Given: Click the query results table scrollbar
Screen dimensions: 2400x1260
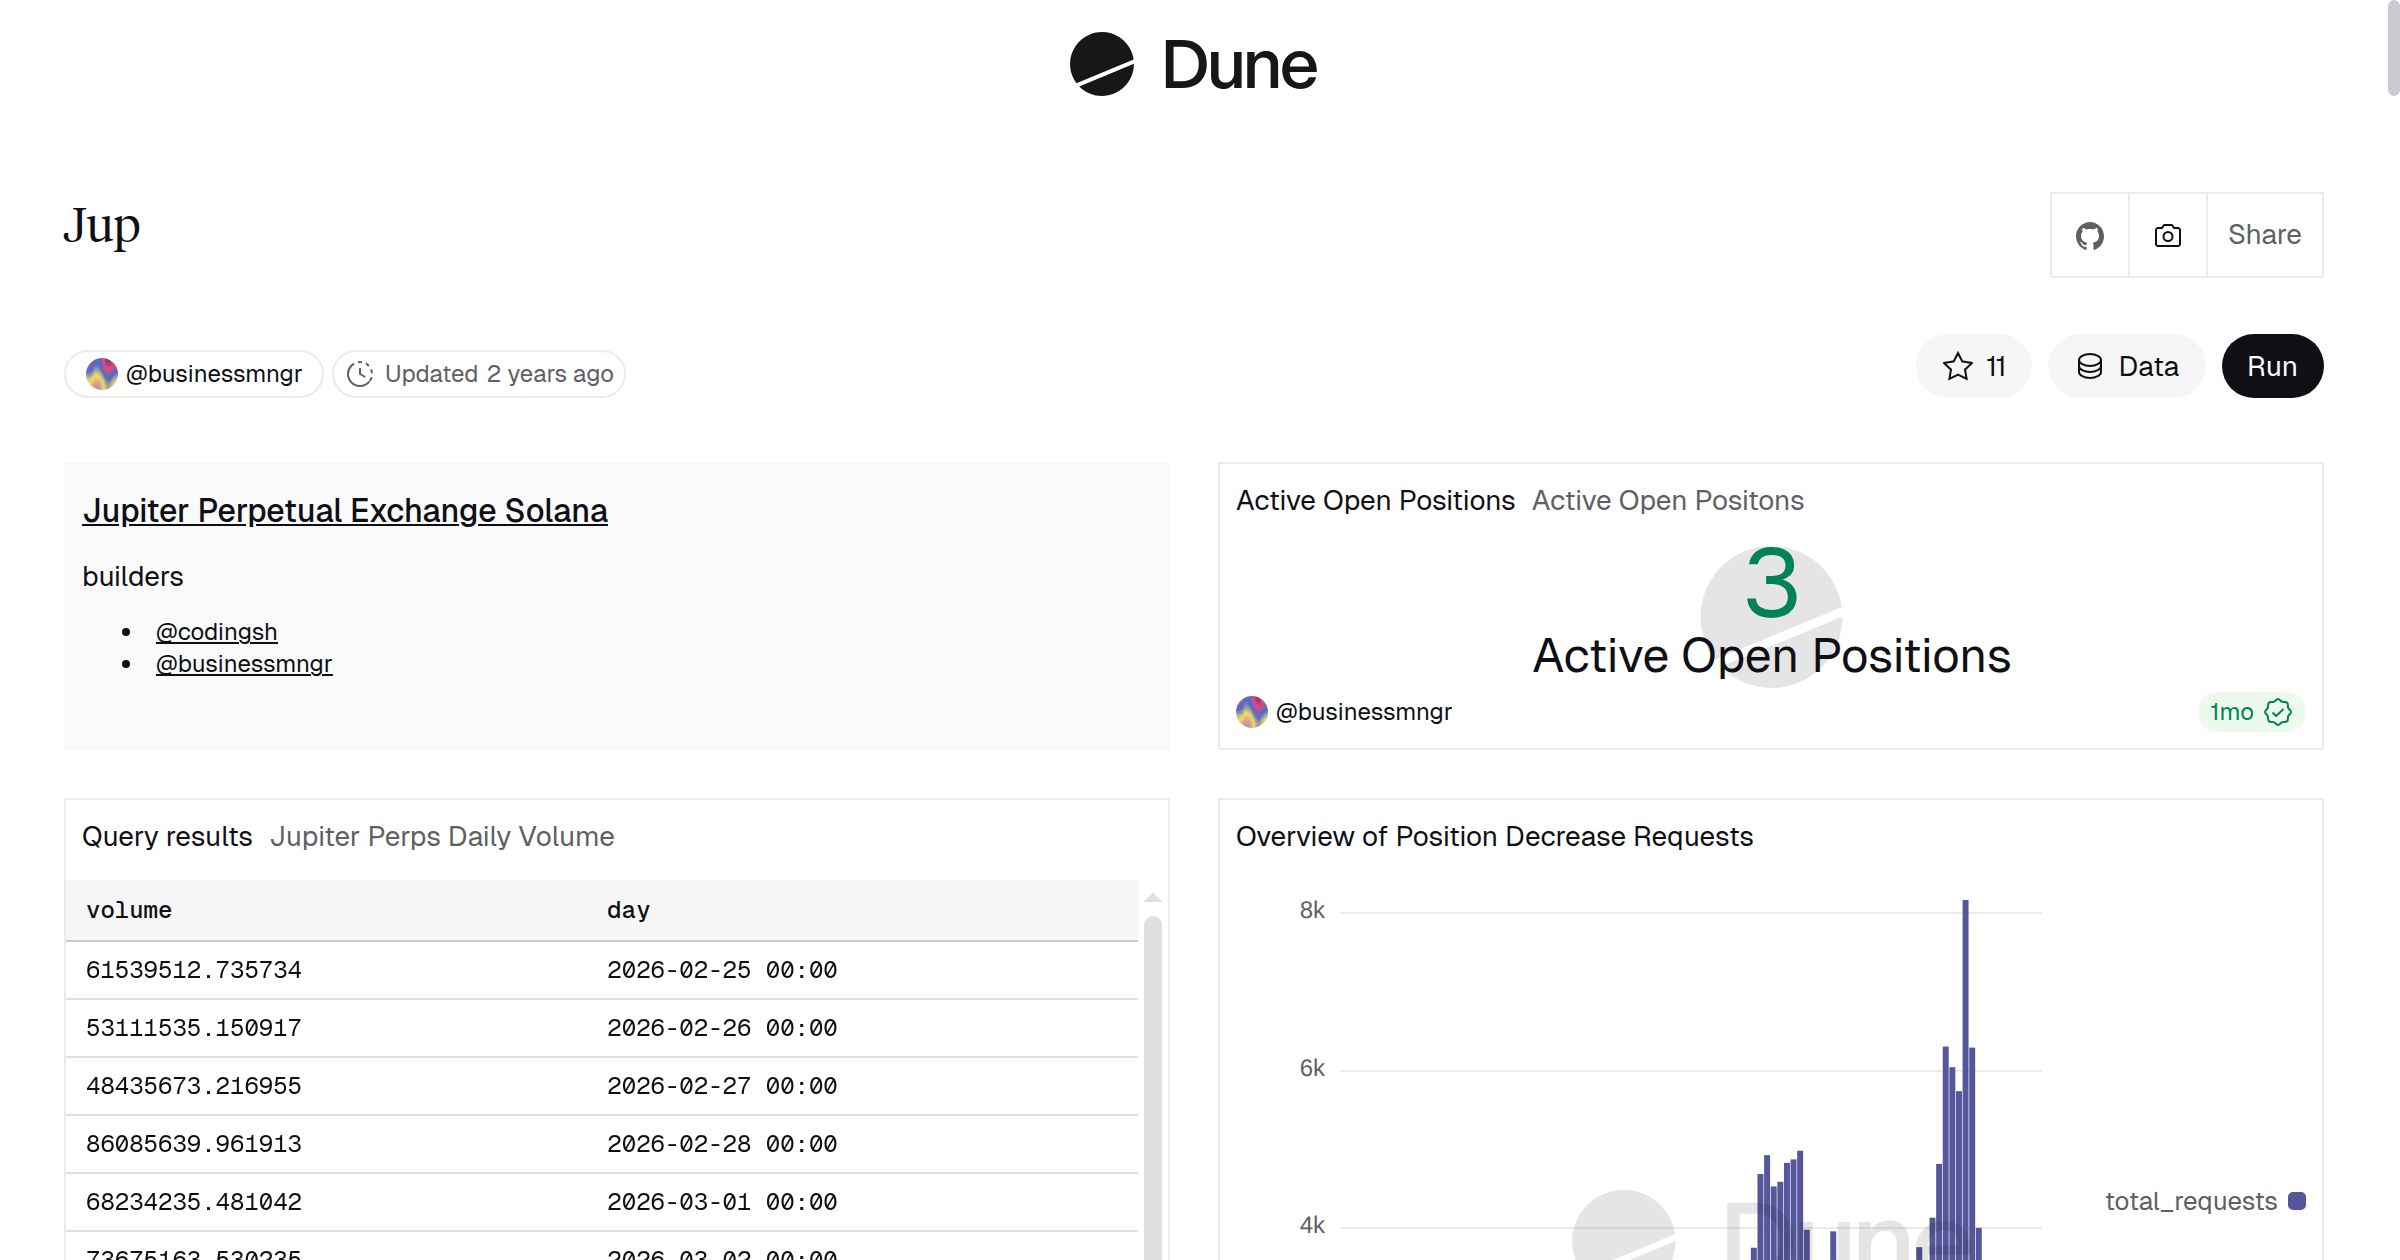Looking at the screenshot, I should click(x=1152, y=1080).
